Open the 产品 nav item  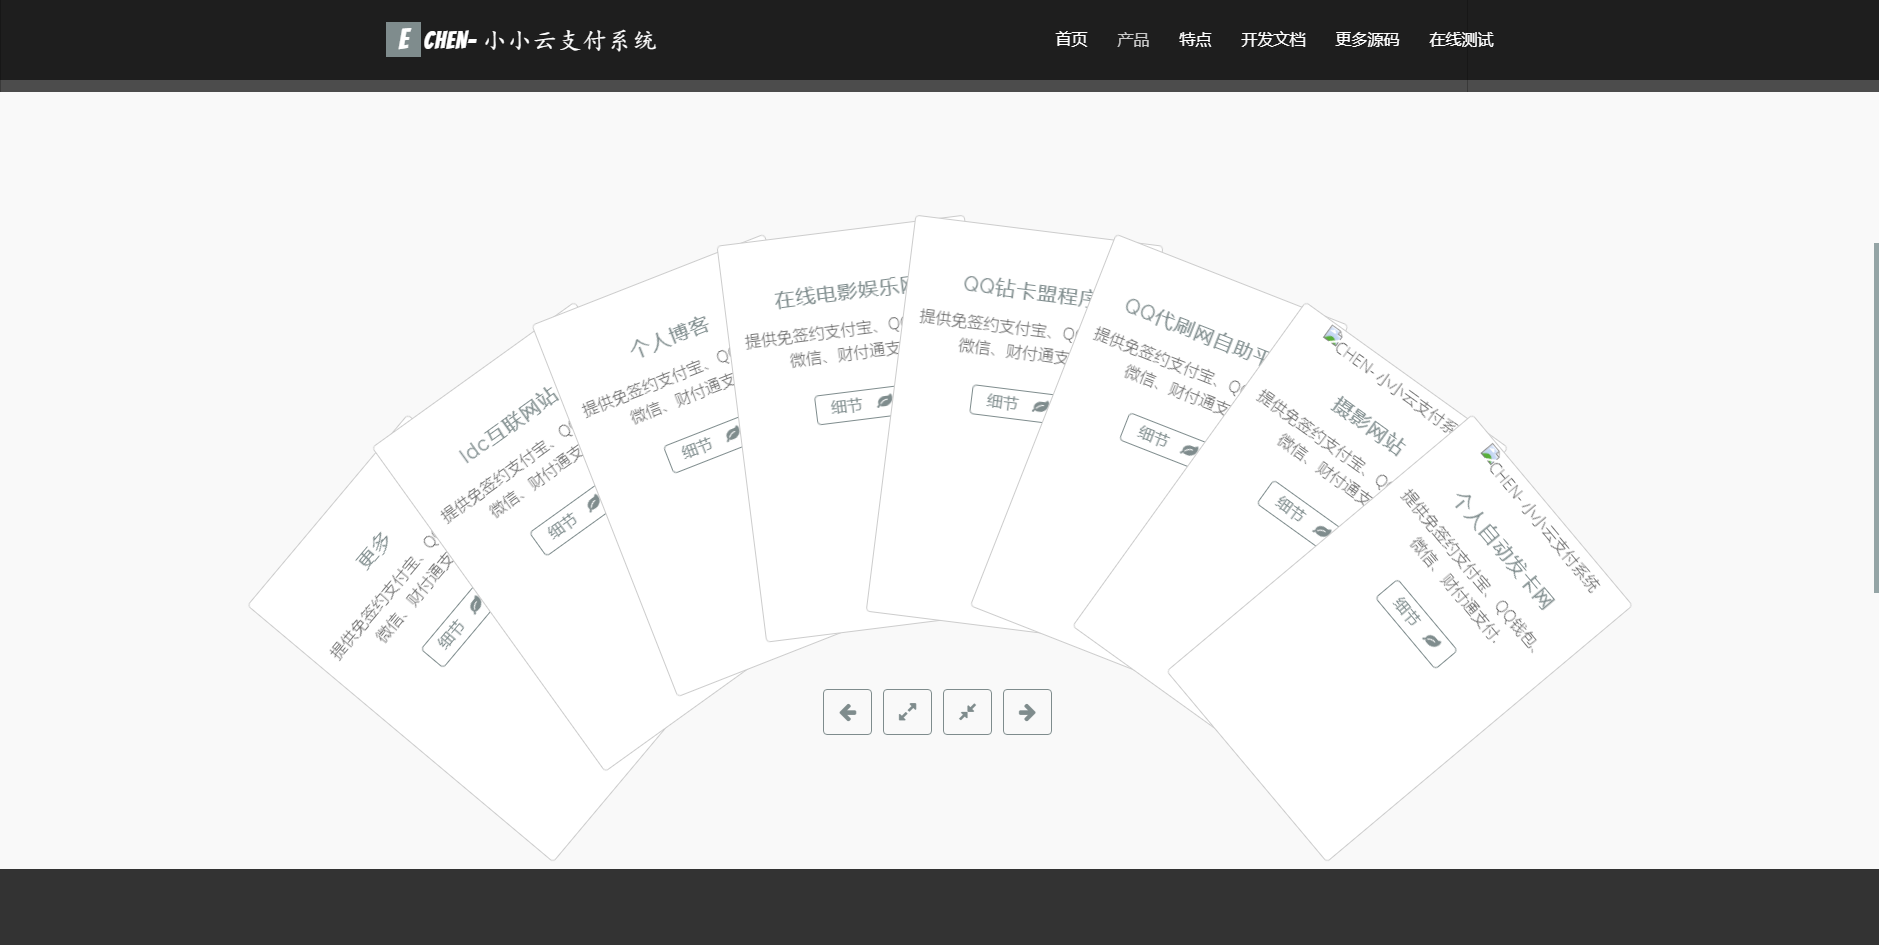click(1133, 40)
